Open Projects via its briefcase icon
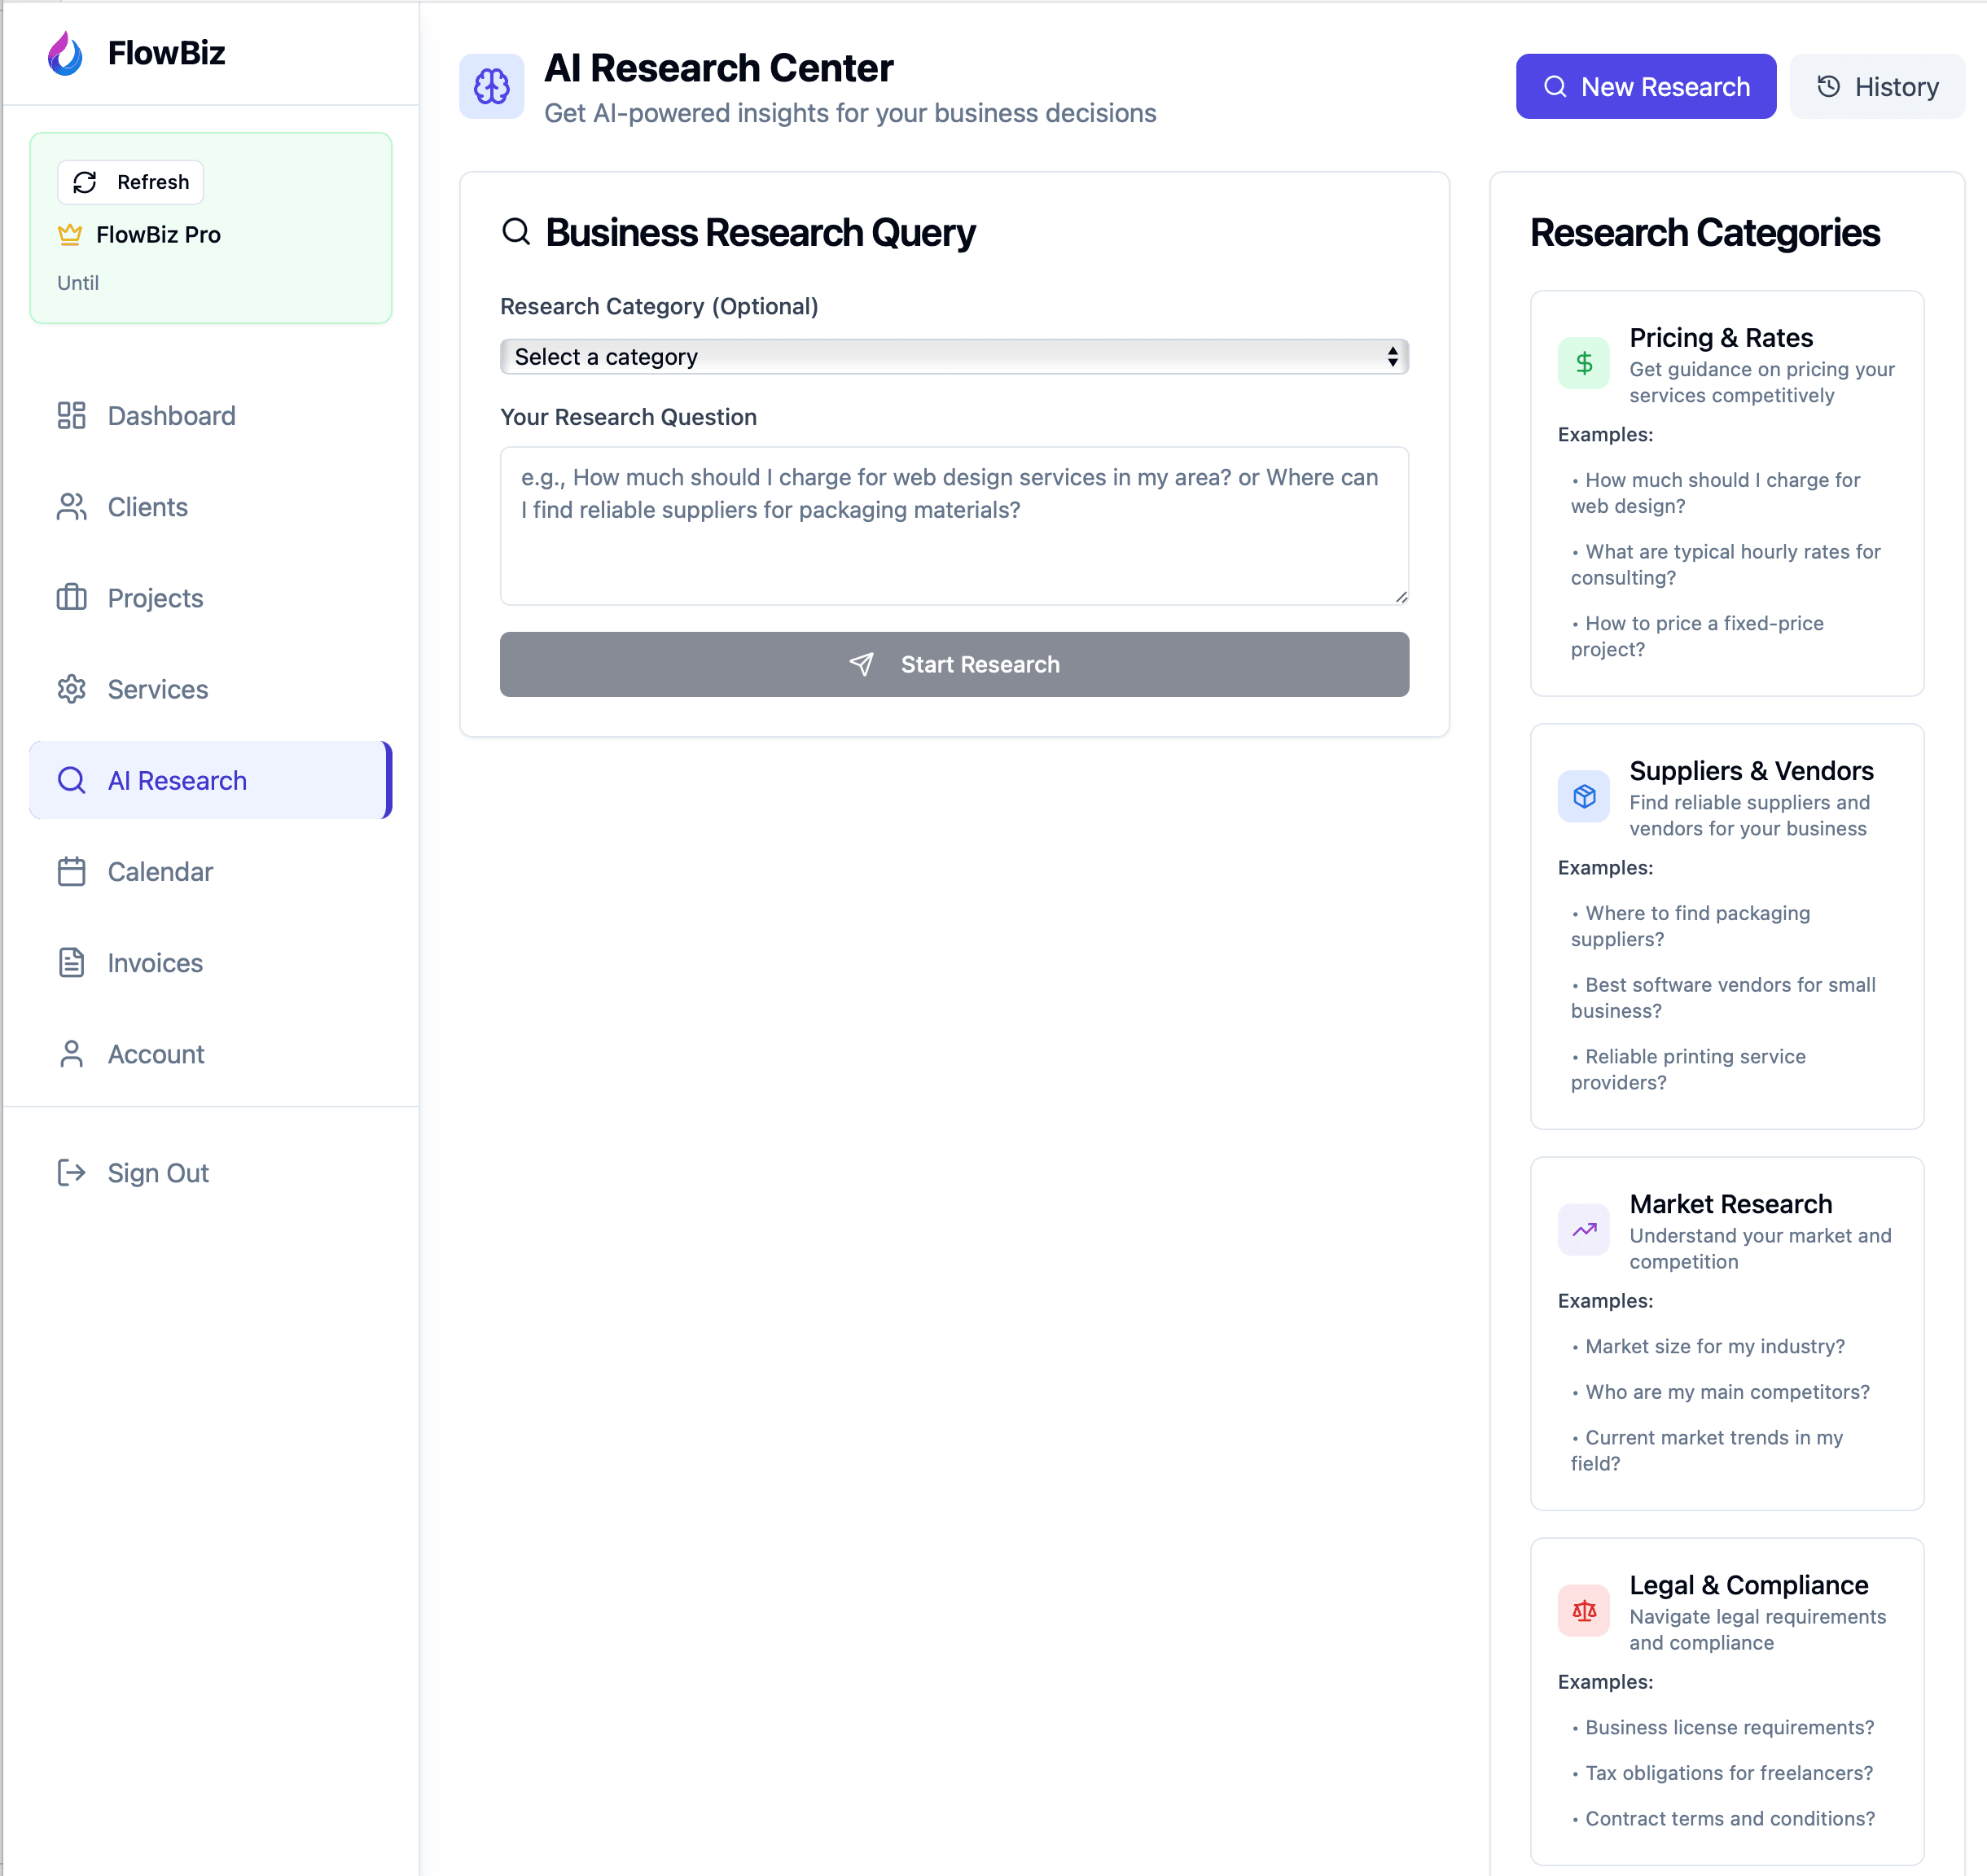Screen dimensions: 1987x1876 70,597
